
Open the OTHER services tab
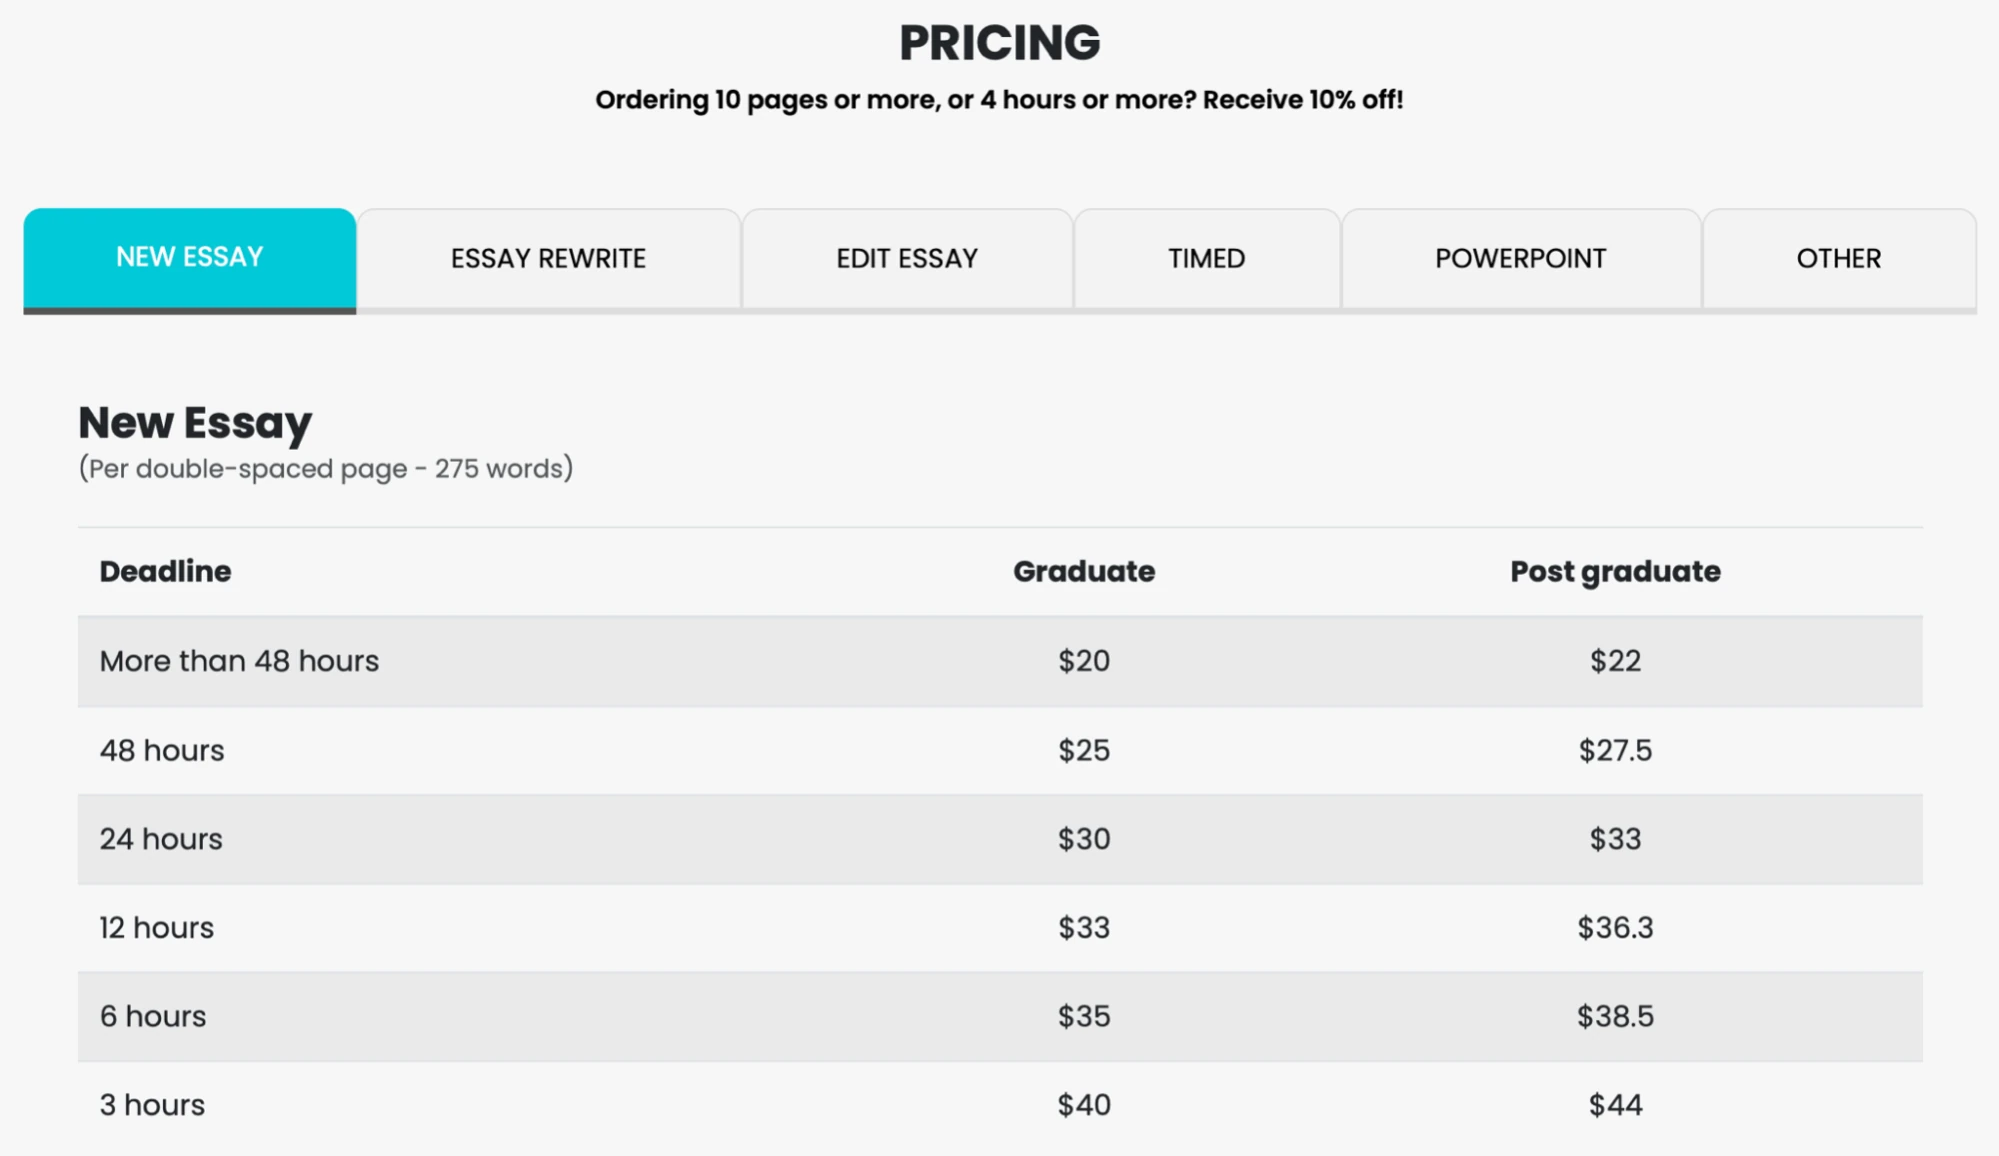coord(1838,258)
